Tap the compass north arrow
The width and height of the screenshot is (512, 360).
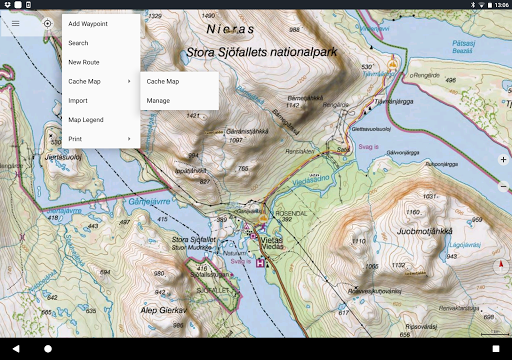[x=500, y=265]
